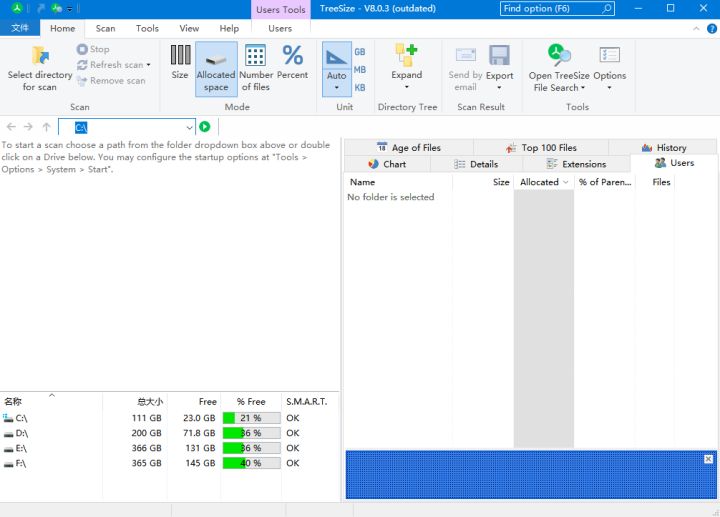720x517 pixels.
Task: Open the Auto unit dropdown arrow
Action: [337, 88]
